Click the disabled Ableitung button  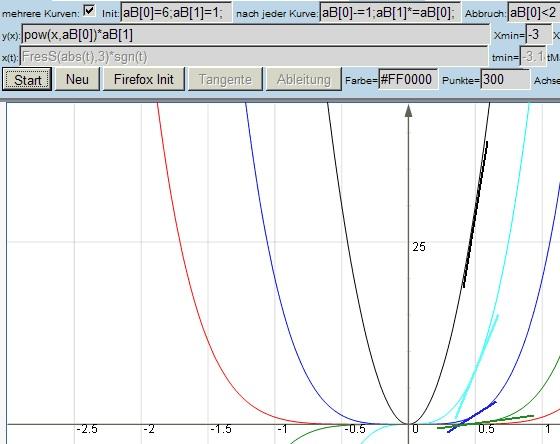click(304, 79)
